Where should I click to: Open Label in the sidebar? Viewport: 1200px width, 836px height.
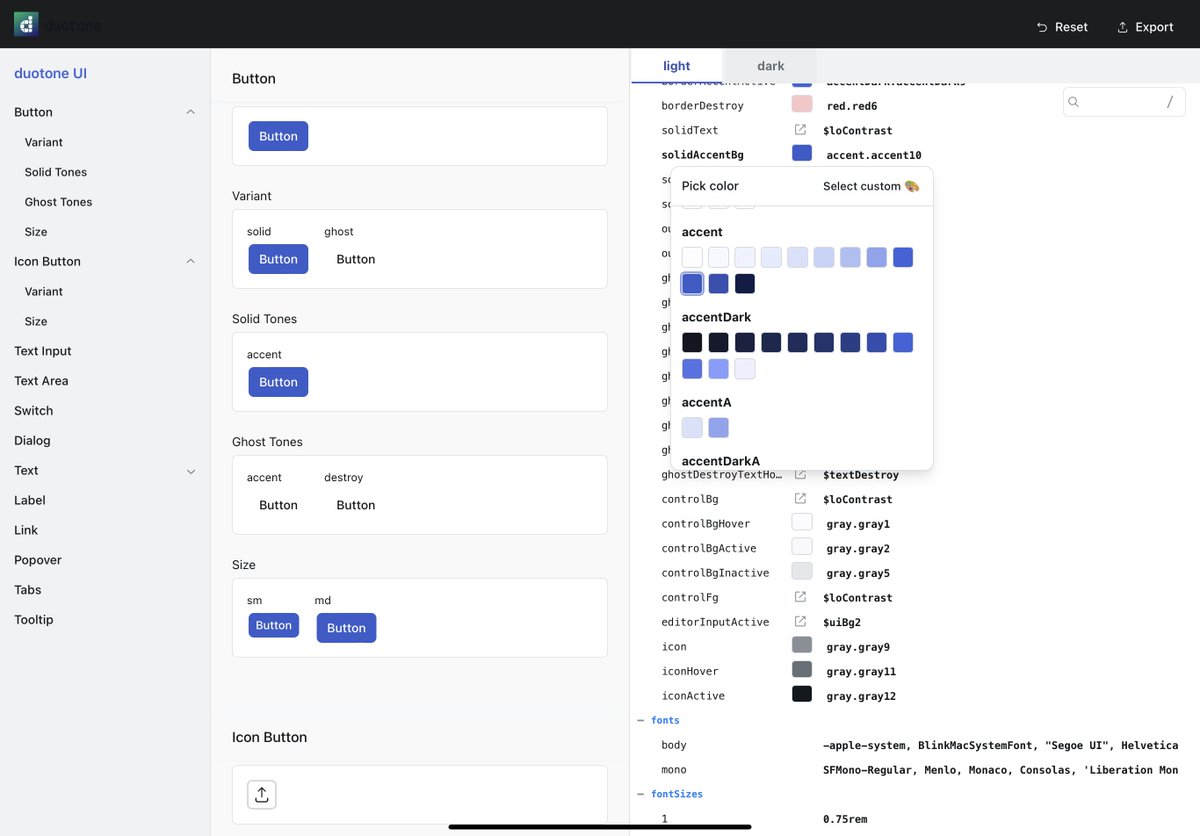pyautogui.click(x=30, y=500)
